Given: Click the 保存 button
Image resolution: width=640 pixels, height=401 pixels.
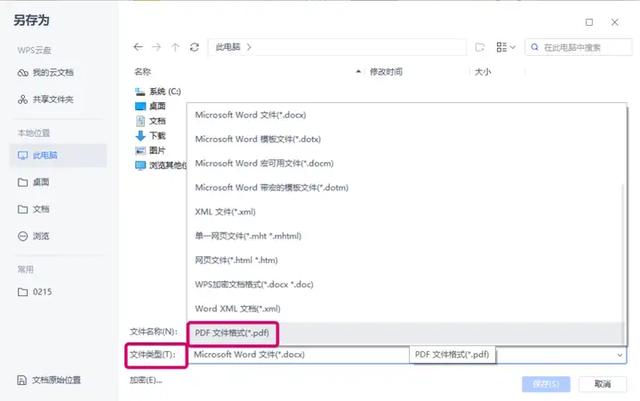Looking at the screenshot, I should (546, 384).
